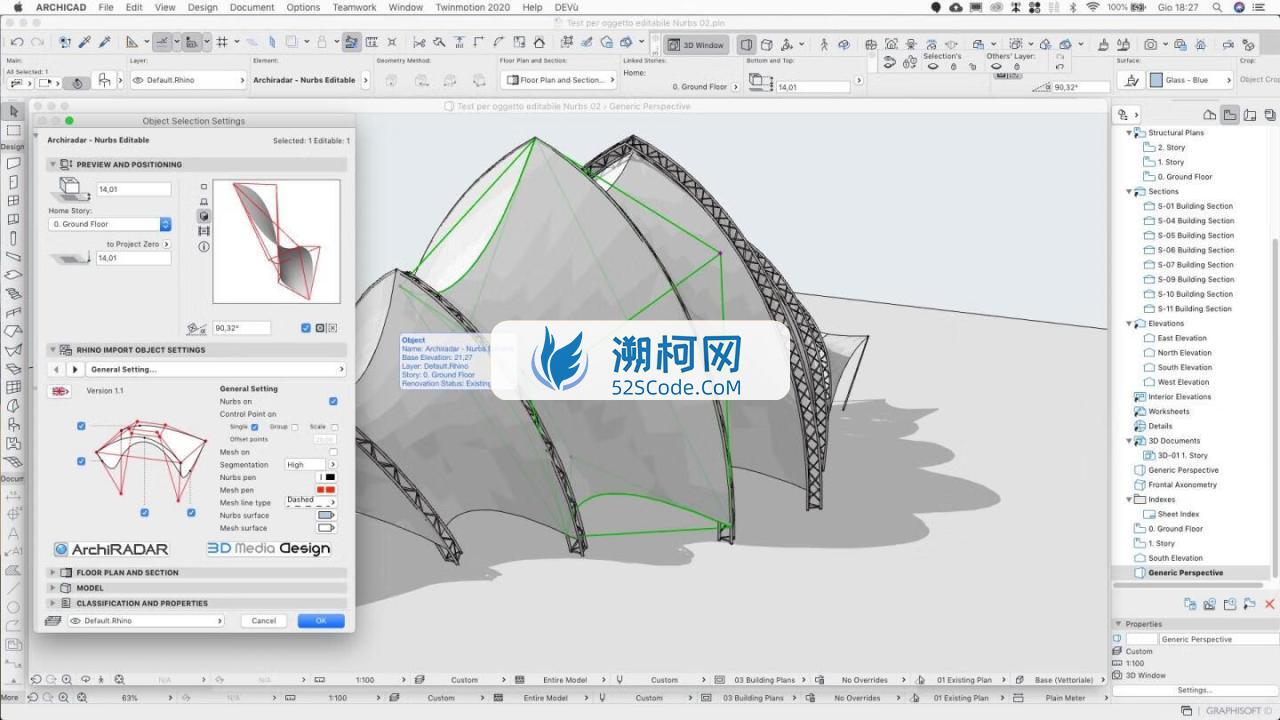
Task: Select the Inject Parameters syringe icon
Action: (106, 43)
